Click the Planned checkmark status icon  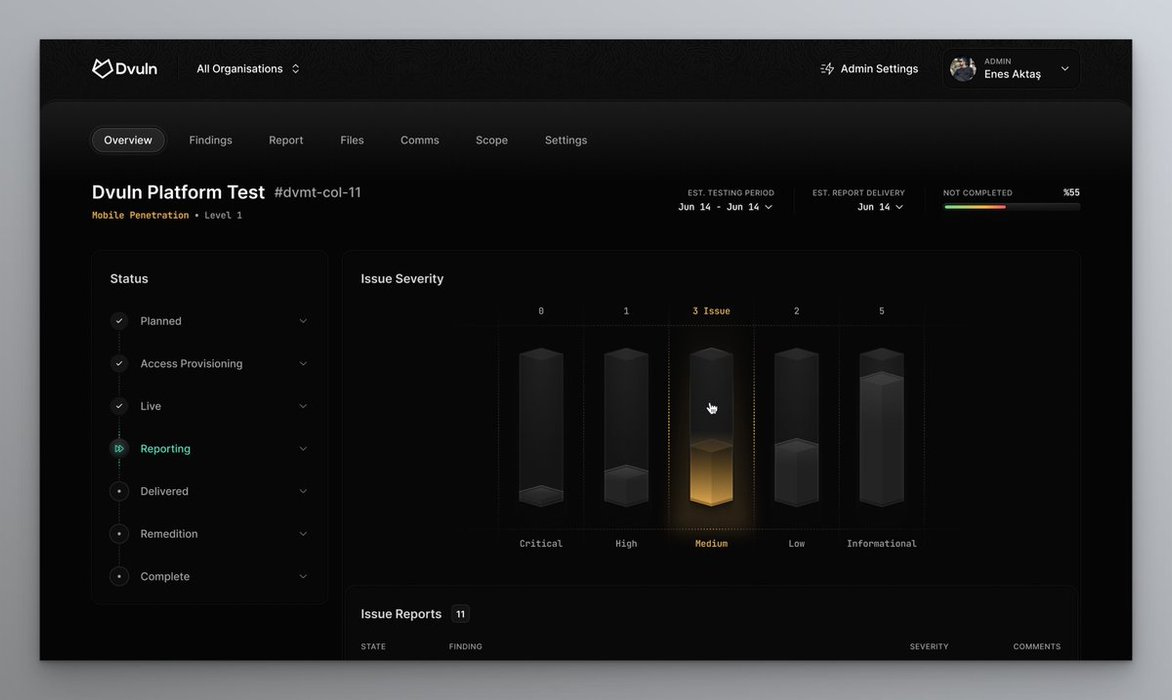coord(119,321)
